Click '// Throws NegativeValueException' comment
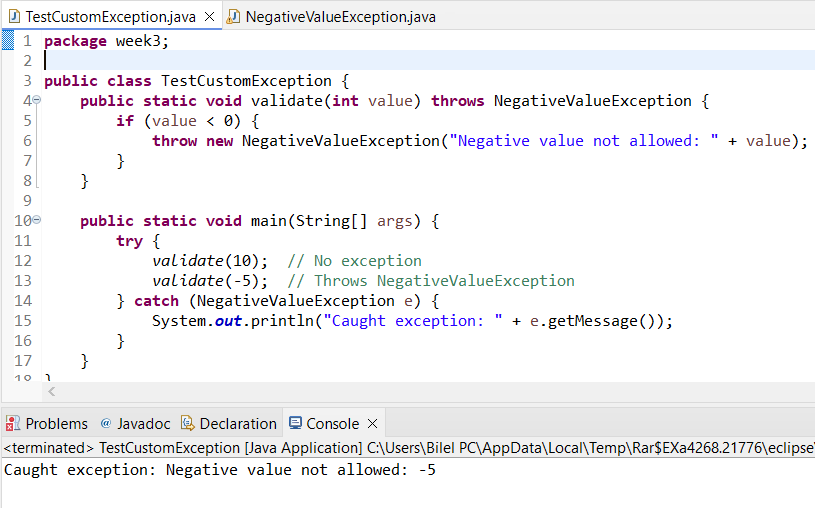The image size is (815, 508). pyautogui.click(x=431, y=281)
